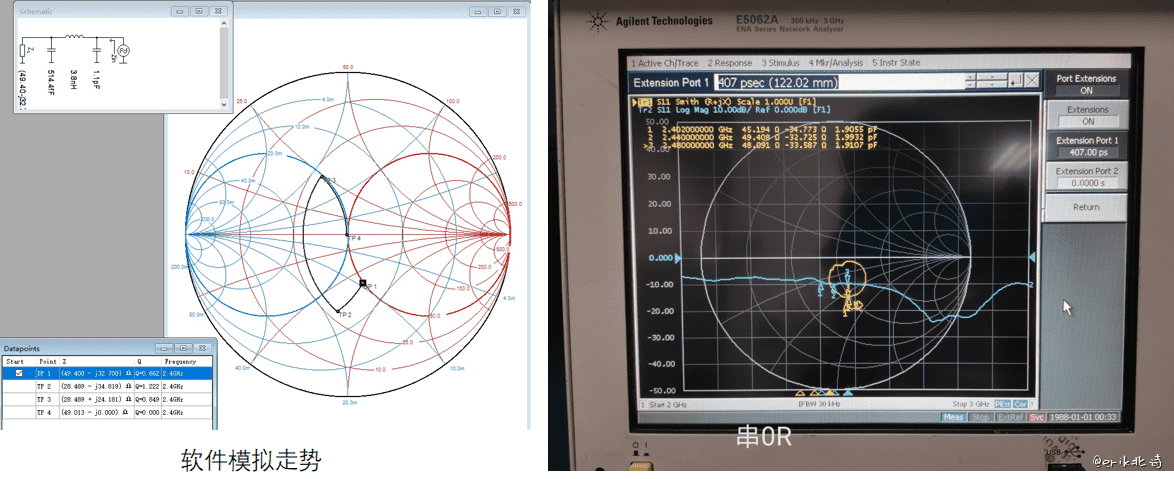1174x479 pixels.
Task: Close the Extension Port 1 entry bar
Action: (x=1032, y=81)
